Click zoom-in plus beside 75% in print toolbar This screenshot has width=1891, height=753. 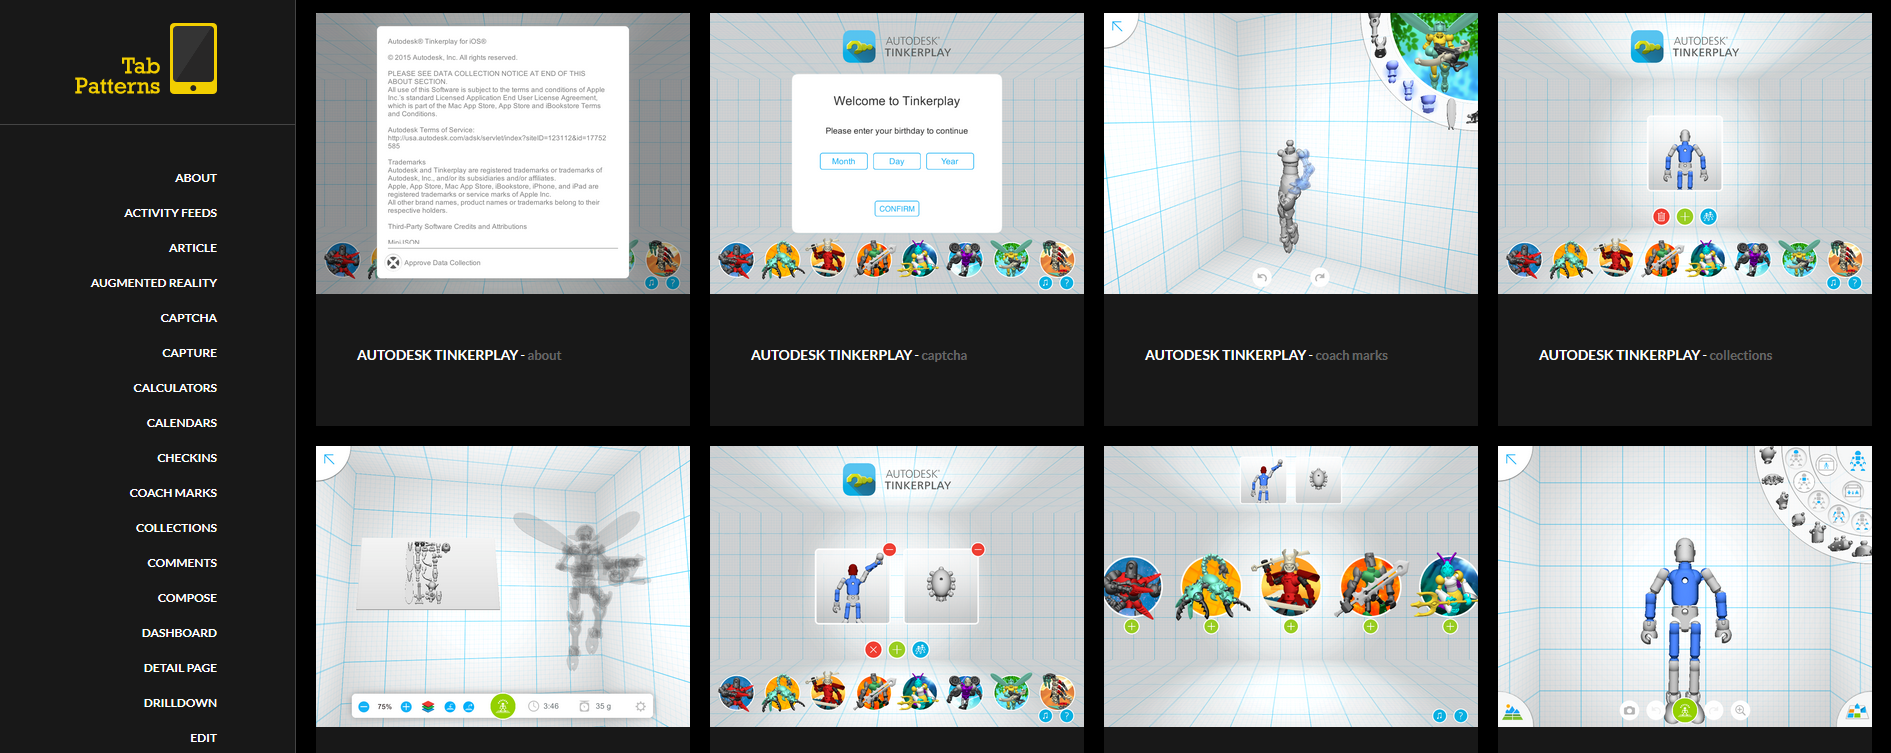click(x=406, y=706)
